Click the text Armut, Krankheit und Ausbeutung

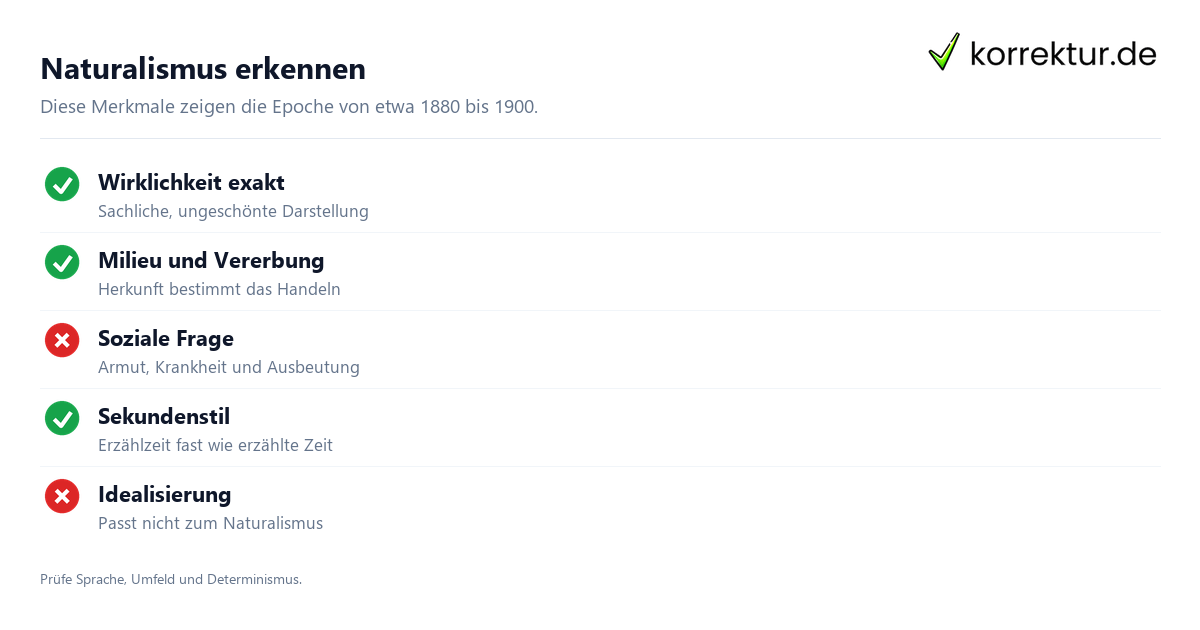click(x=229, y=367)
